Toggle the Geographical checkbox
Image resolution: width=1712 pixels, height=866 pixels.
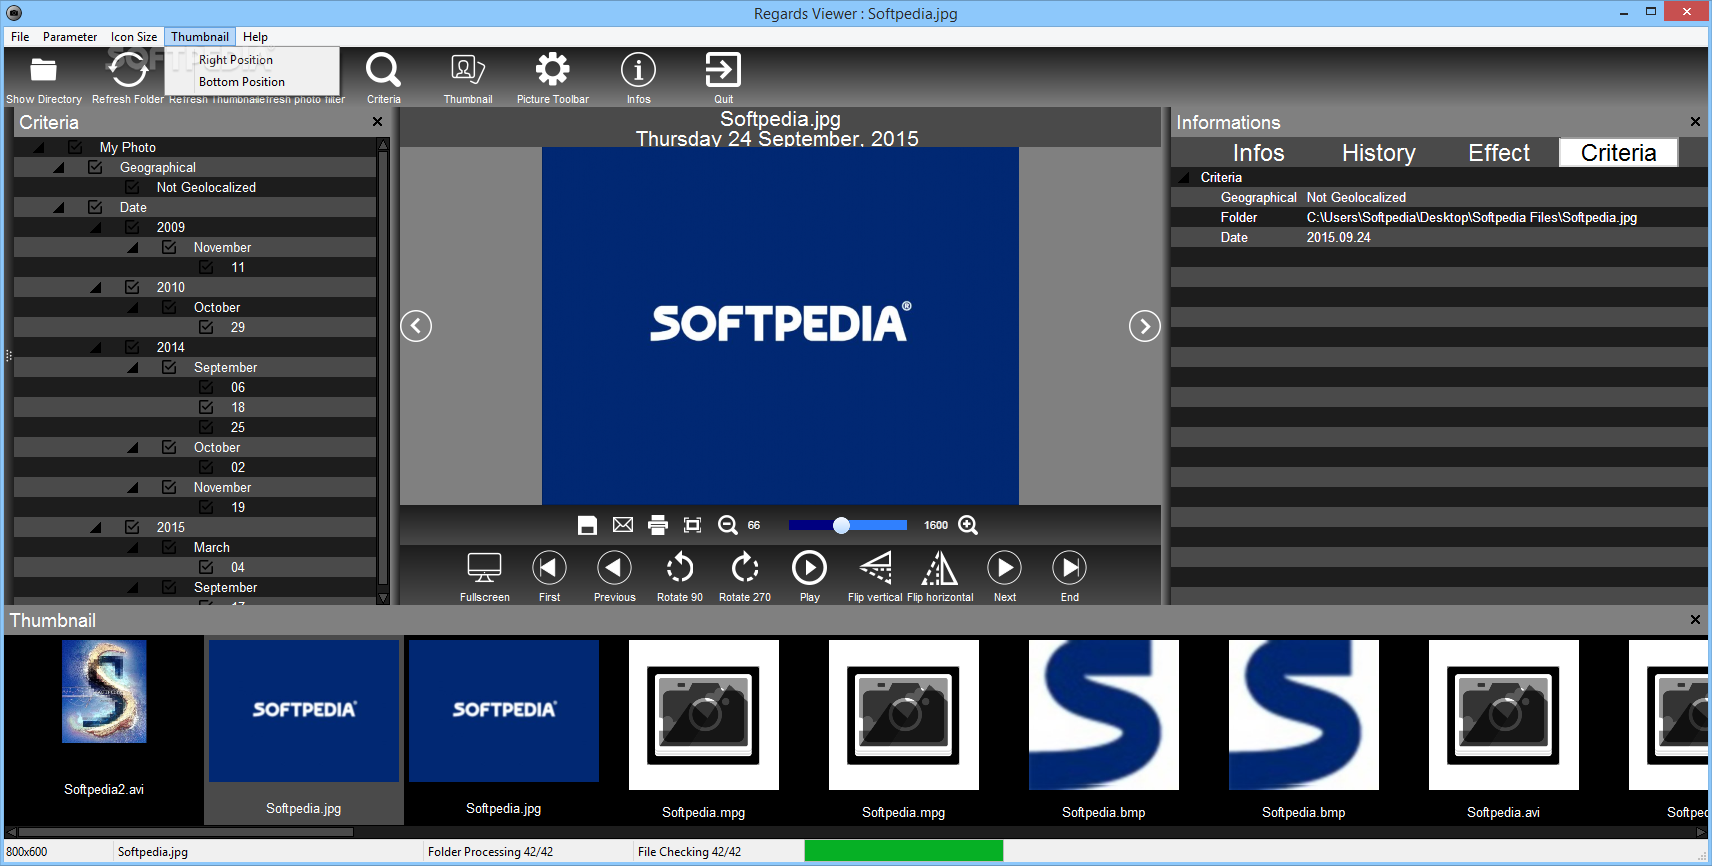95,167
